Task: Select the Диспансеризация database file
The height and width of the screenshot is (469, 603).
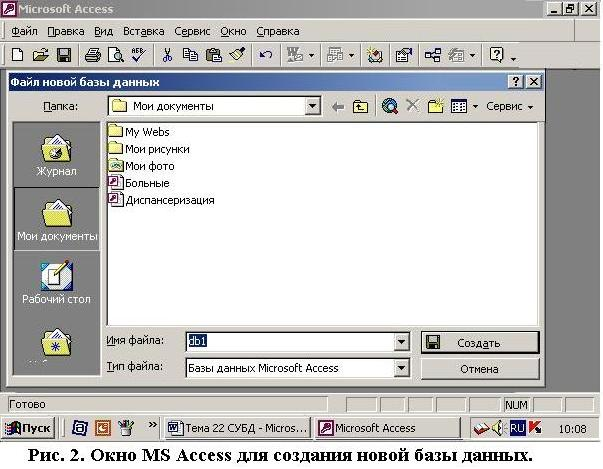Action: pyautogui.click(x=162, y=200)
